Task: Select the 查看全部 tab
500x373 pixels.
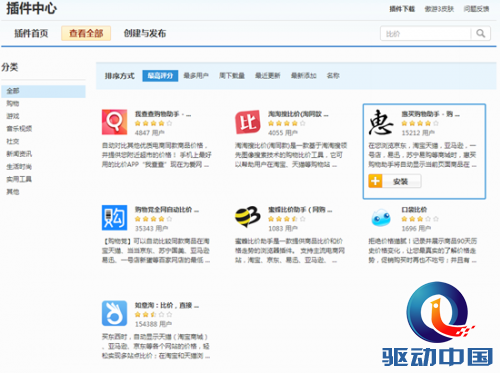Action: pyautogui.click(x=86, y=33)
